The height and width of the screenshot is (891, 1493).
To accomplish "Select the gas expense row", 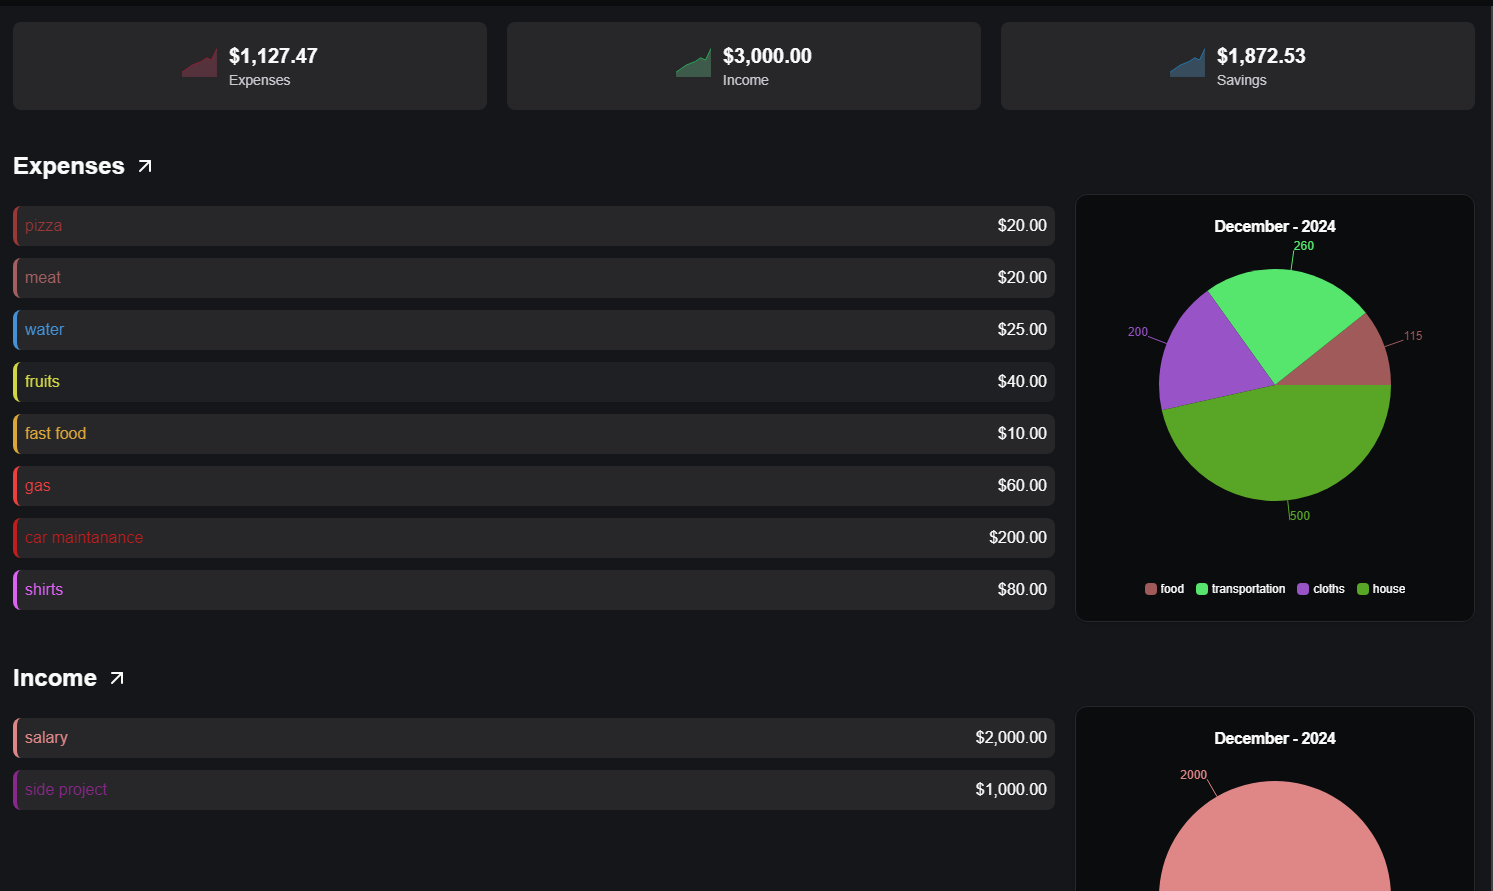I will [534, 486].
